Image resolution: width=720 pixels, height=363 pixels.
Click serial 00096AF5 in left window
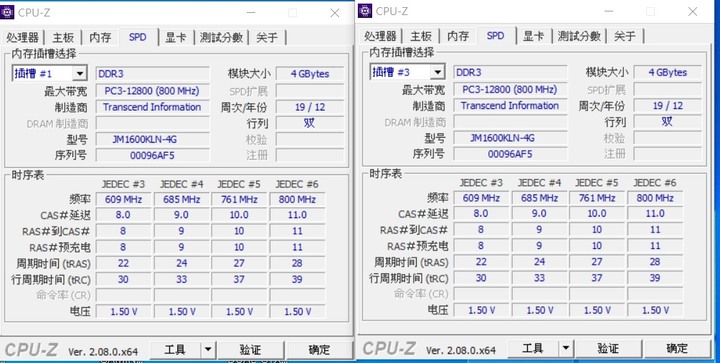(152, 155)
